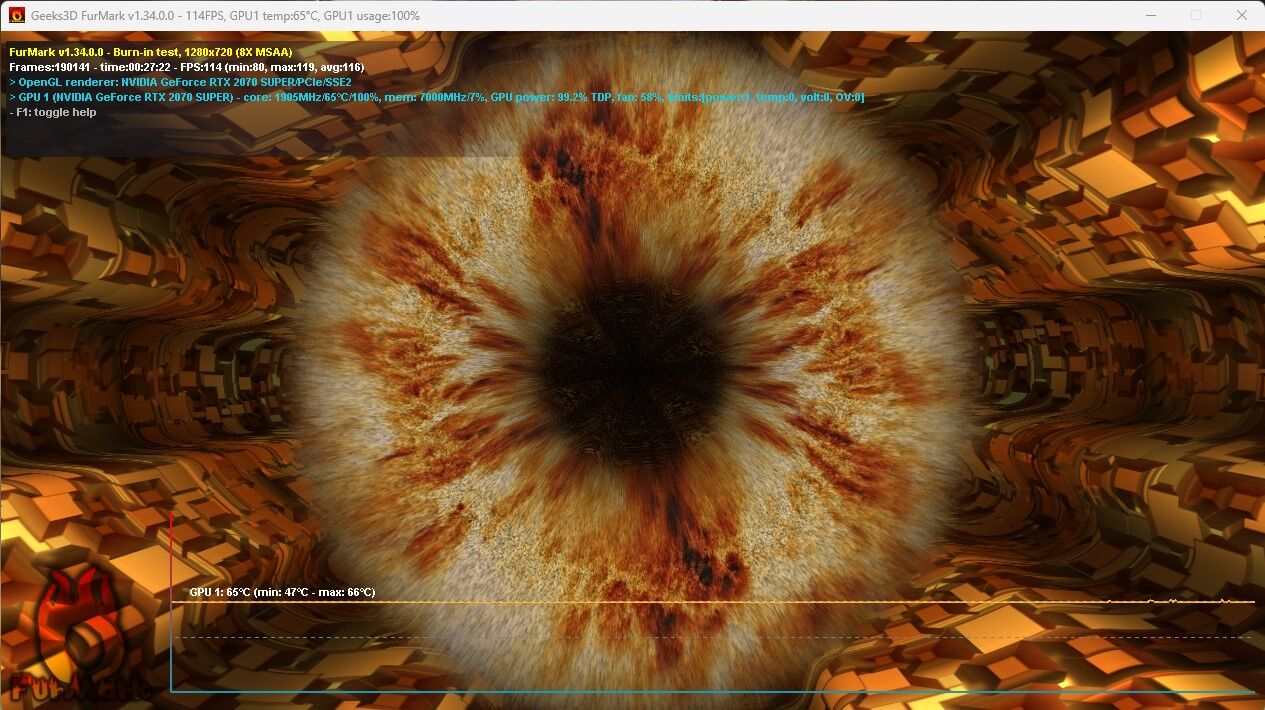Image resolution: width=1265 pixels, height=710 pixels.
Task: Click the FurMark logo in the corner
Action: coord(83,633)
